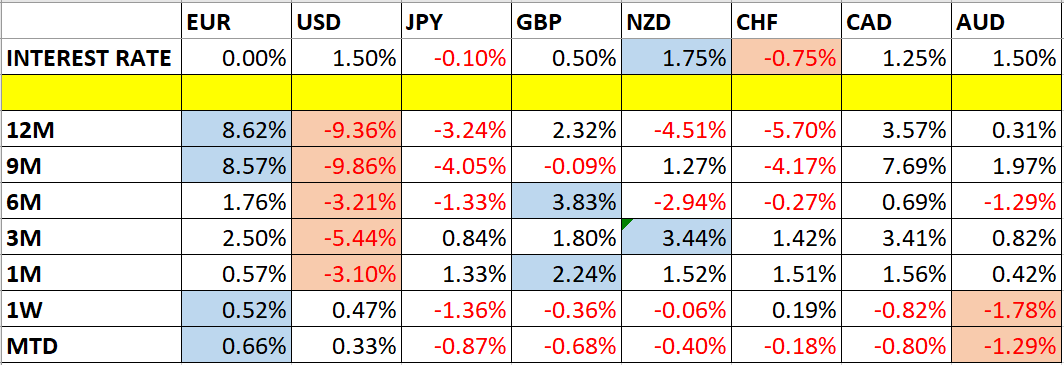Viewport: 1064px width, 365px height.
Task: Select the yellow blank cell under JPY
Action: pos(456,93)
